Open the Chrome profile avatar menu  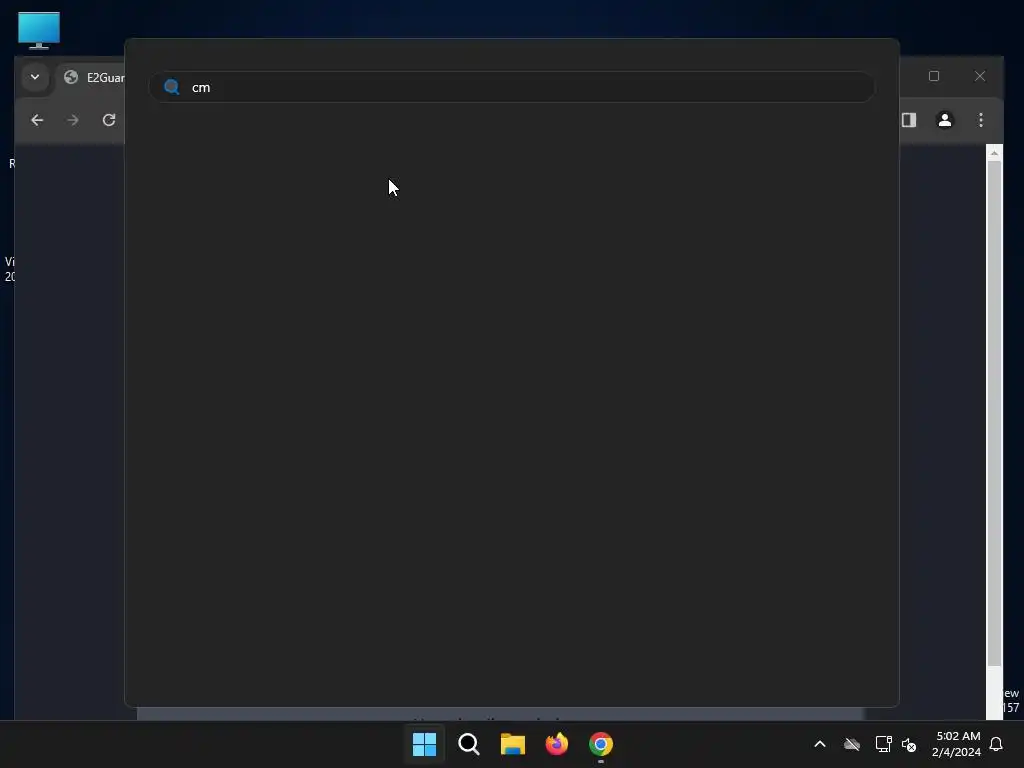(x=945, y=120)
